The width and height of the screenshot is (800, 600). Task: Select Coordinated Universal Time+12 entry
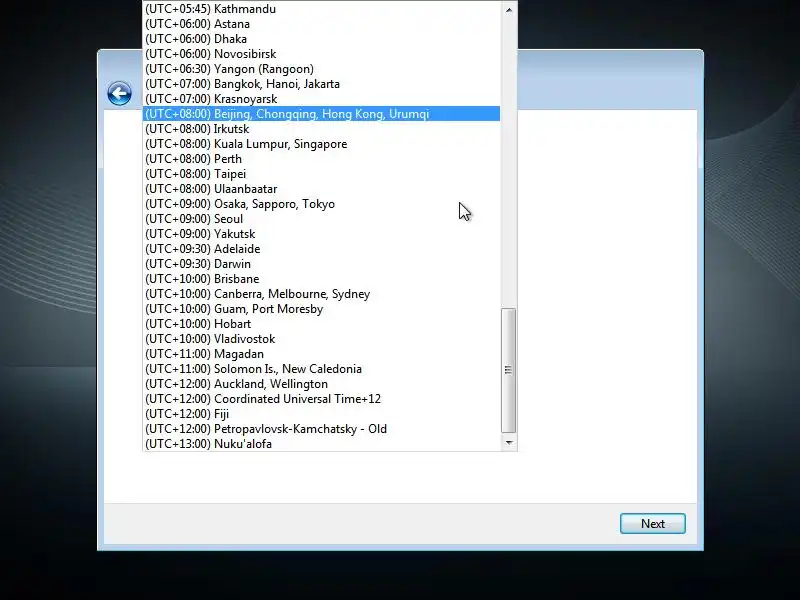pos(321,399)
